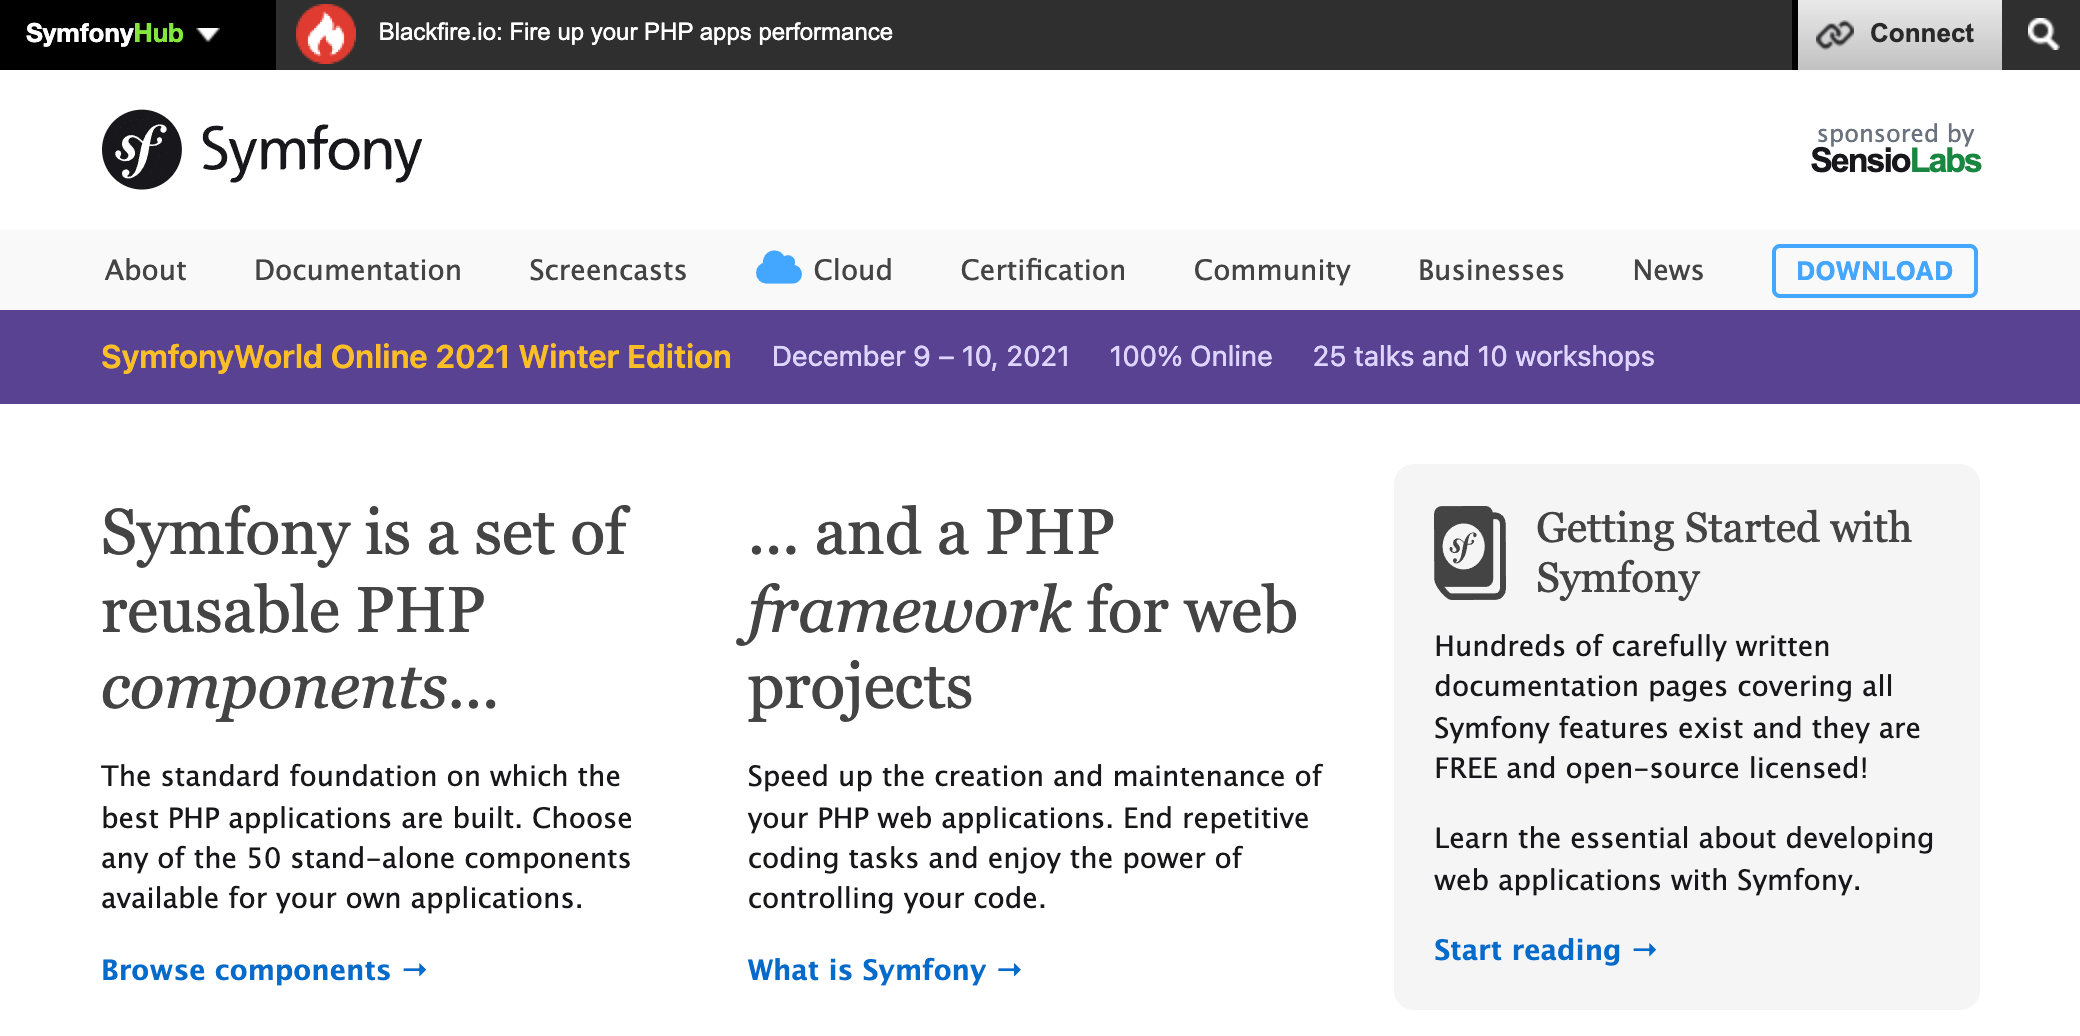Image resolution: width=2080 pixels, height=1036 pixels.
Task: Click the chain-link icon beside Connect
Action: [x=1835, y=34]
